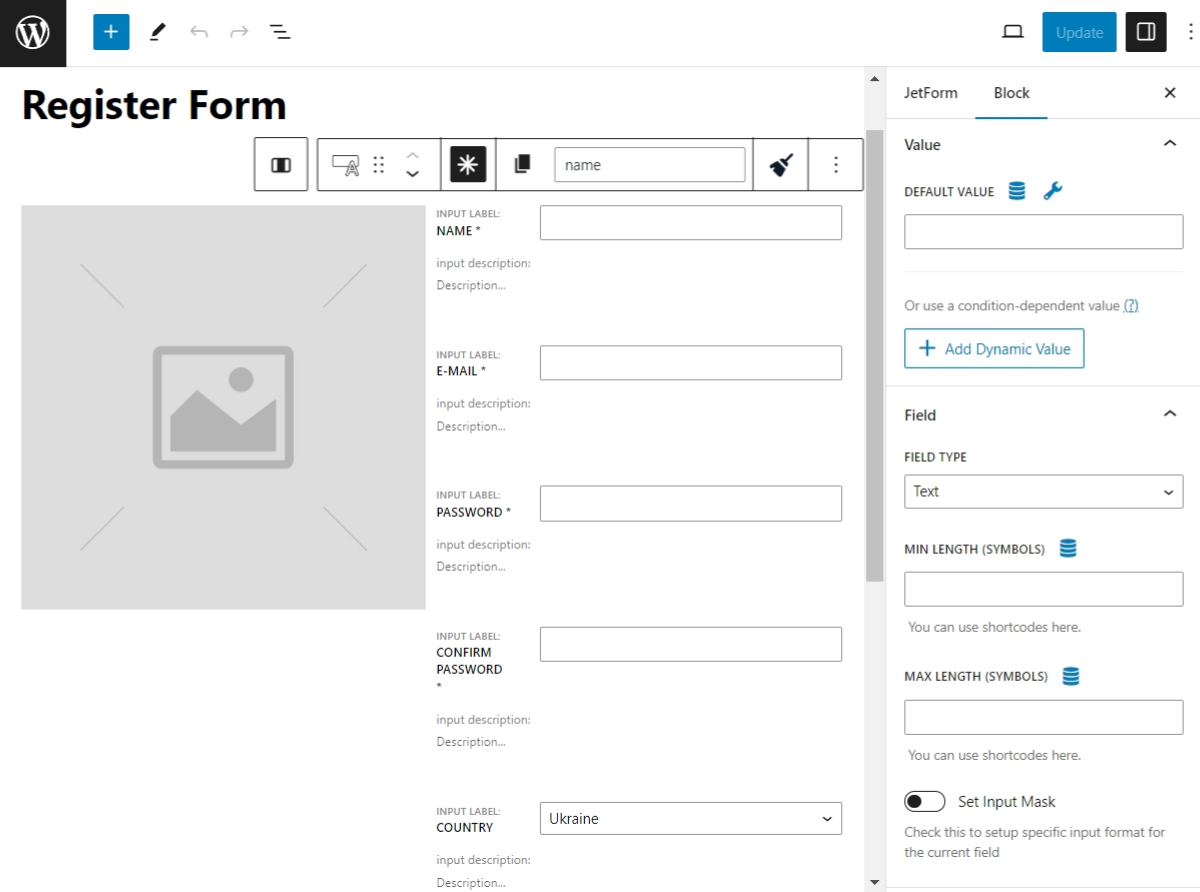Screen dimensions: 1200x892
Task: Open the Field Type dropdown
Action: click(x=1043, y=491)
